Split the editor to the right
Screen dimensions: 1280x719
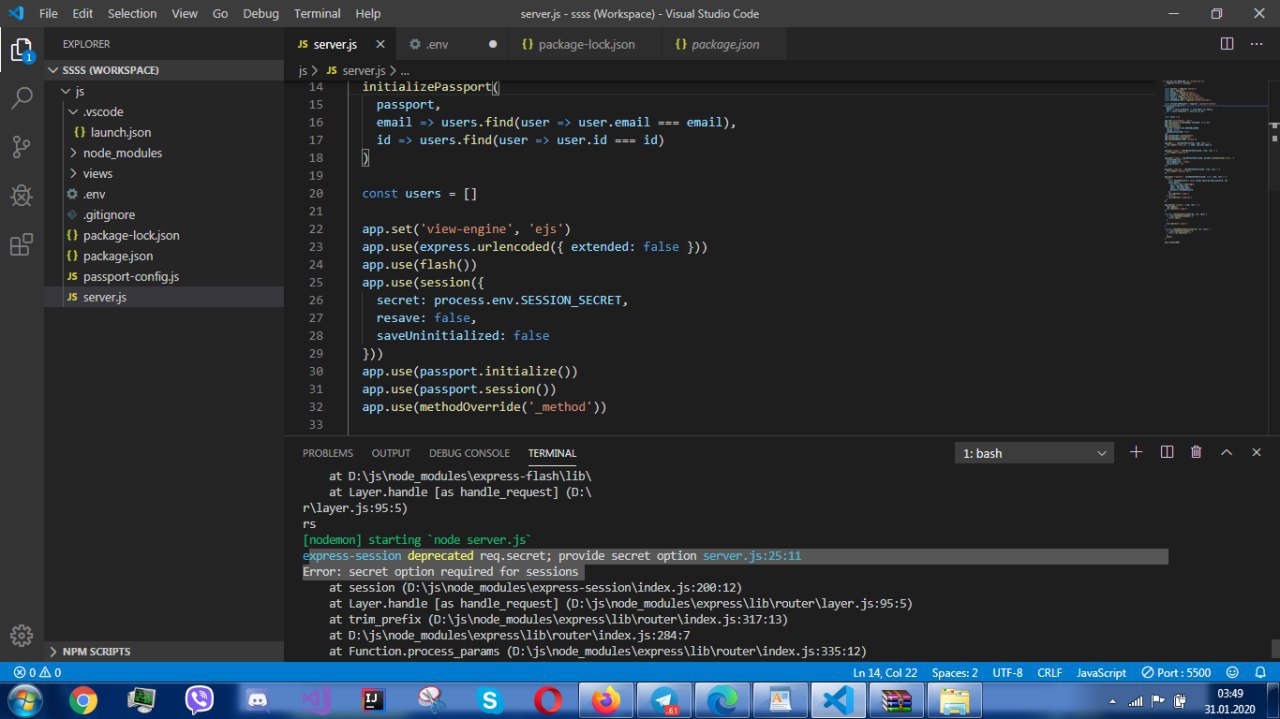coord(1227,44)
